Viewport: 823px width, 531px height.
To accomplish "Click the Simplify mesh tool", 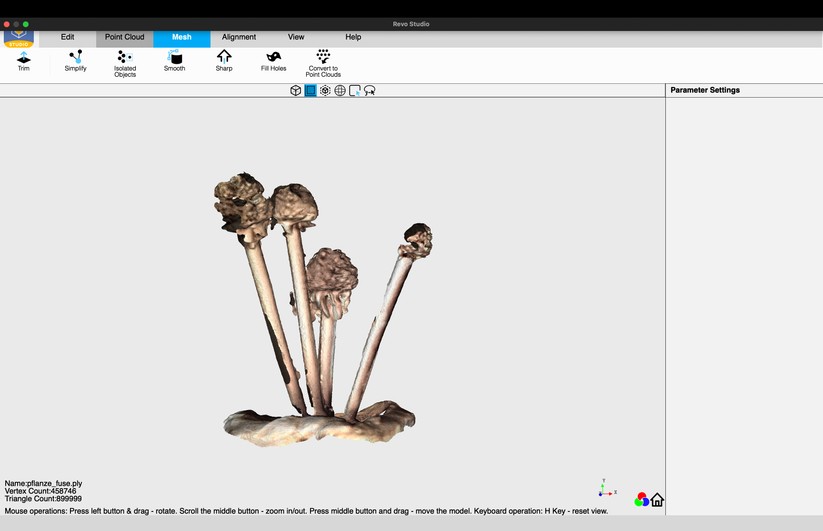I will (x=75, y=61).
